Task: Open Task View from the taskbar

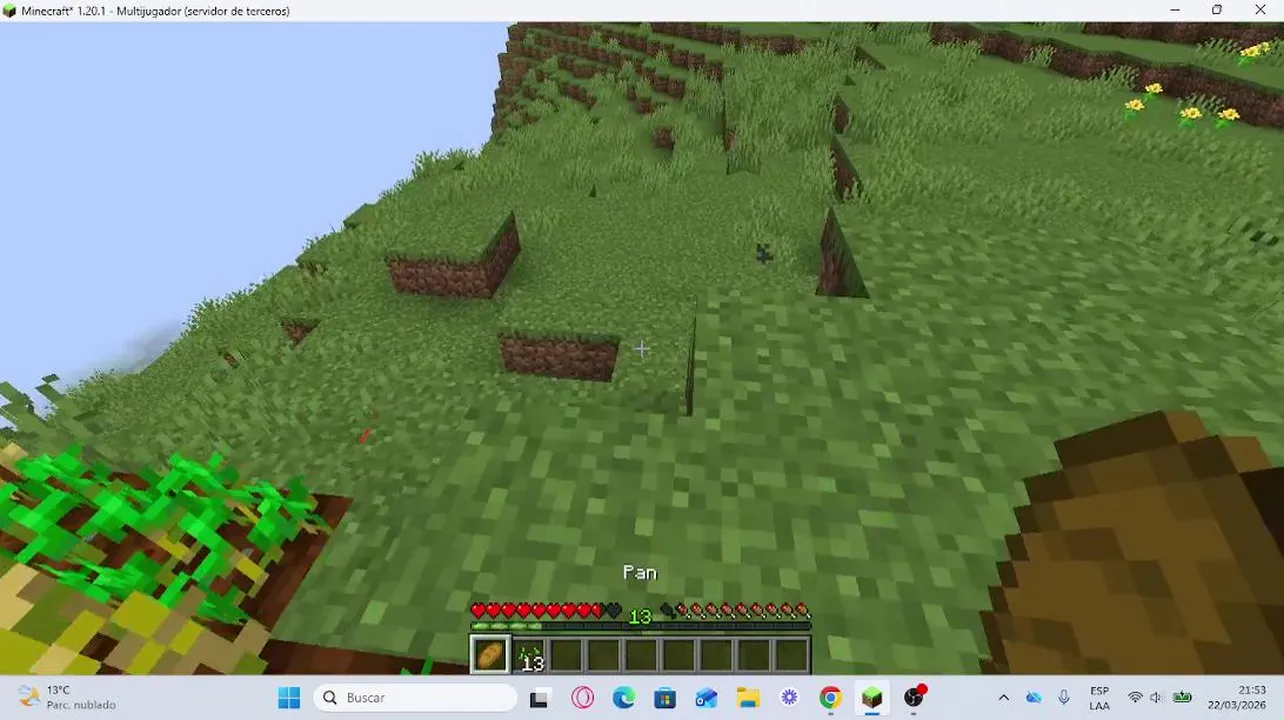Action: [x=540, y=698]
